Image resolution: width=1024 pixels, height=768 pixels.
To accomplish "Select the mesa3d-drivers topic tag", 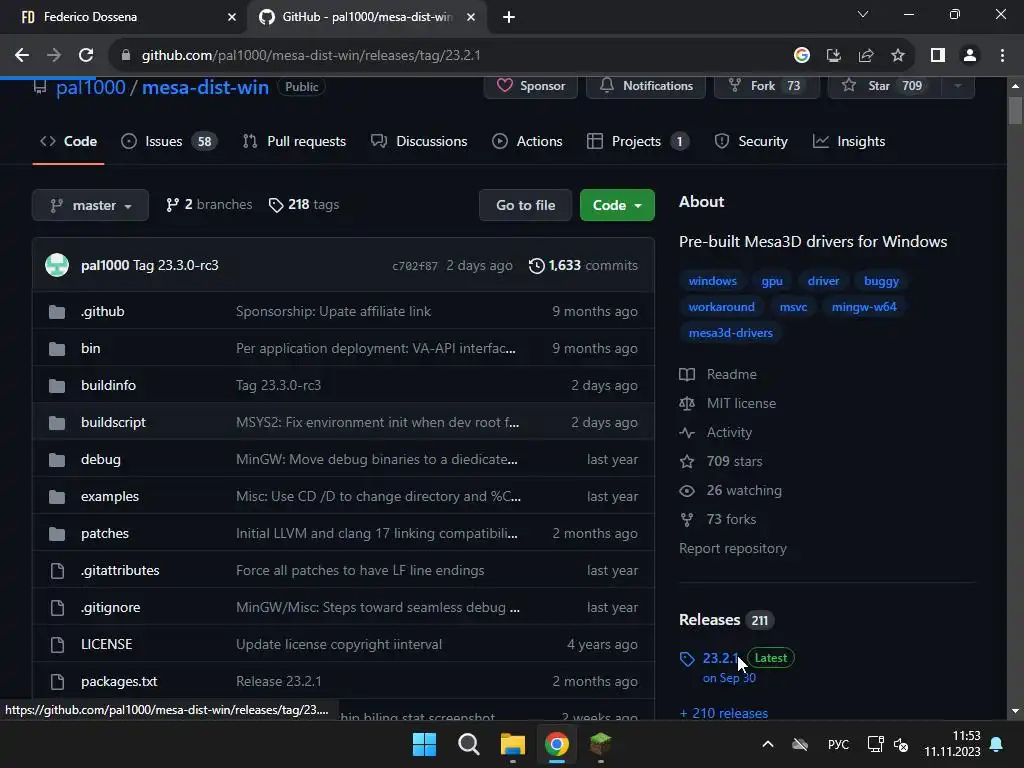I will pyautogui.click(x=730, y=333).
